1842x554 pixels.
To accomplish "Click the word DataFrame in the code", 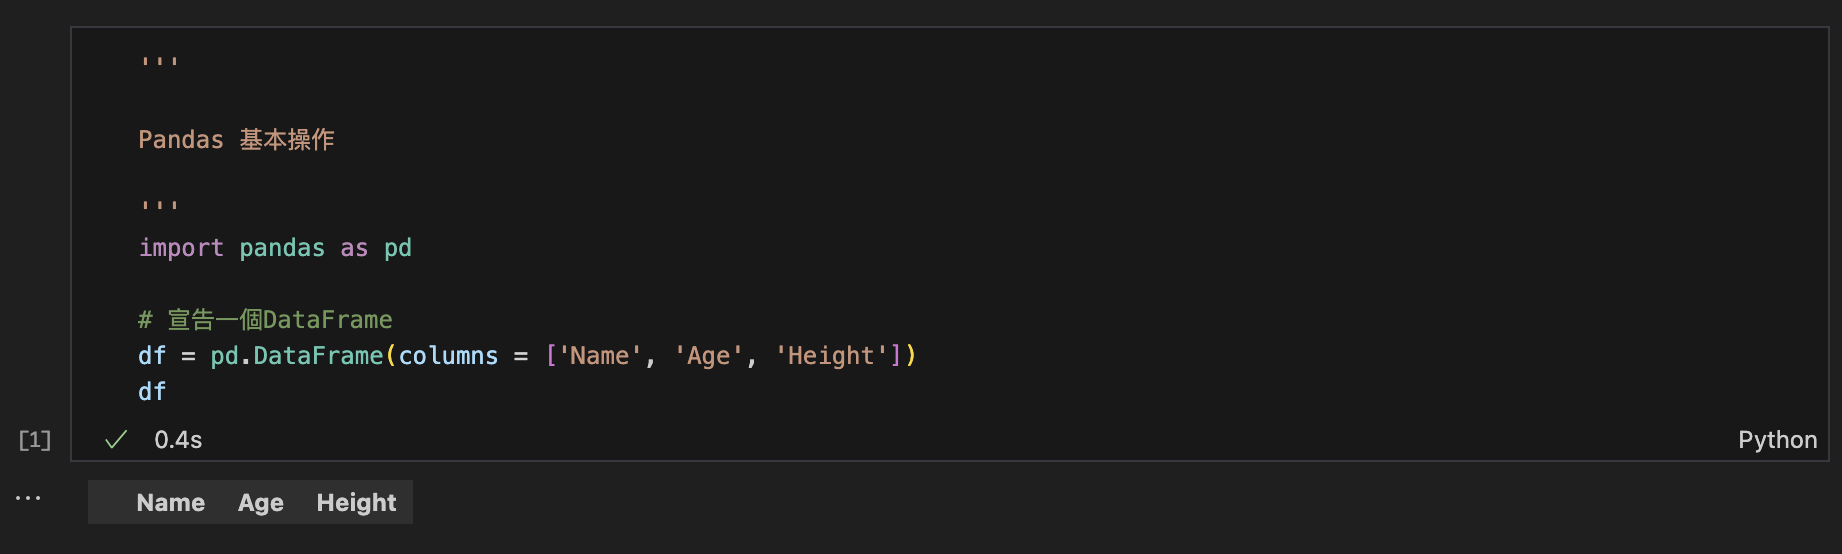I will 318,356.
